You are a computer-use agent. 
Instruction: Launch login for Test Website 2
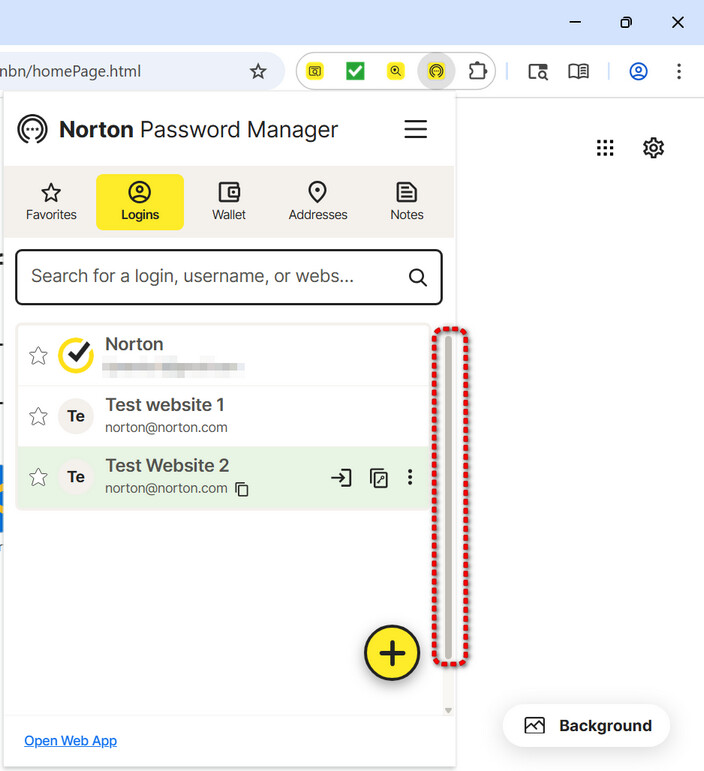coord(341,478)
